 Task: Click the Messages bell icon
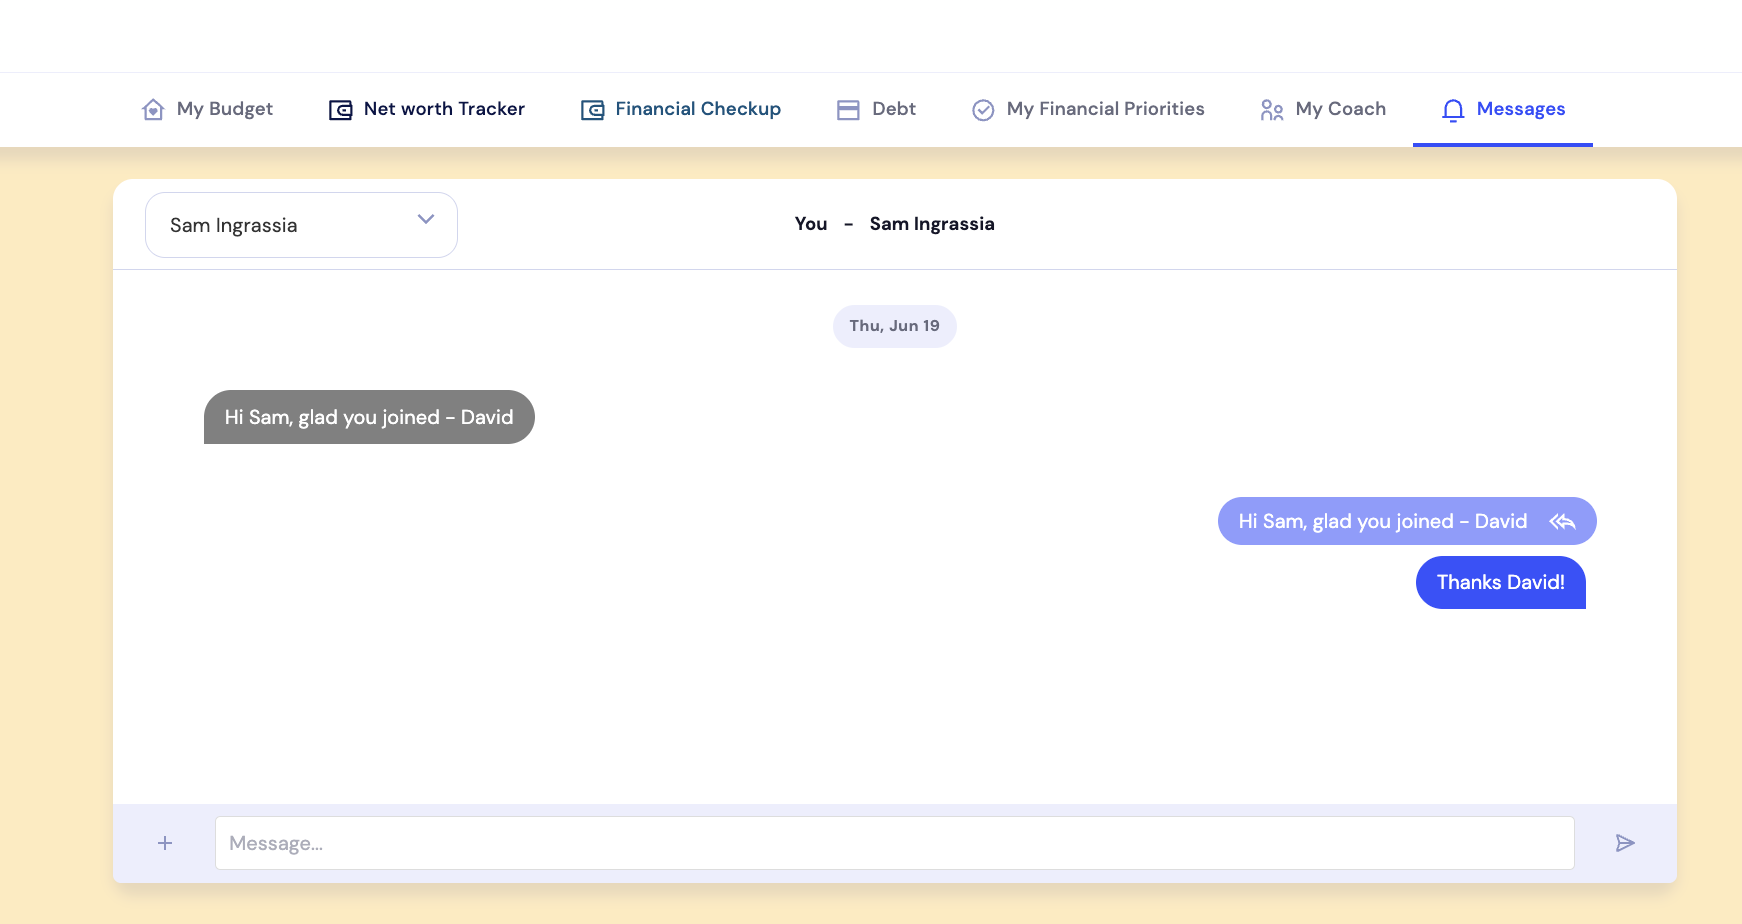point(1452,110)
